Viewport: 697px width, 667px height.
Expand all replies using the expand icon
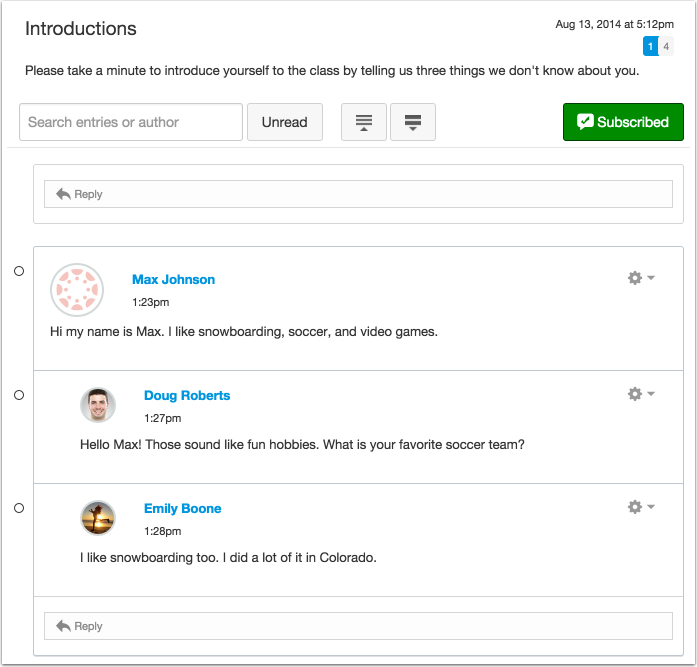point(413,122)
